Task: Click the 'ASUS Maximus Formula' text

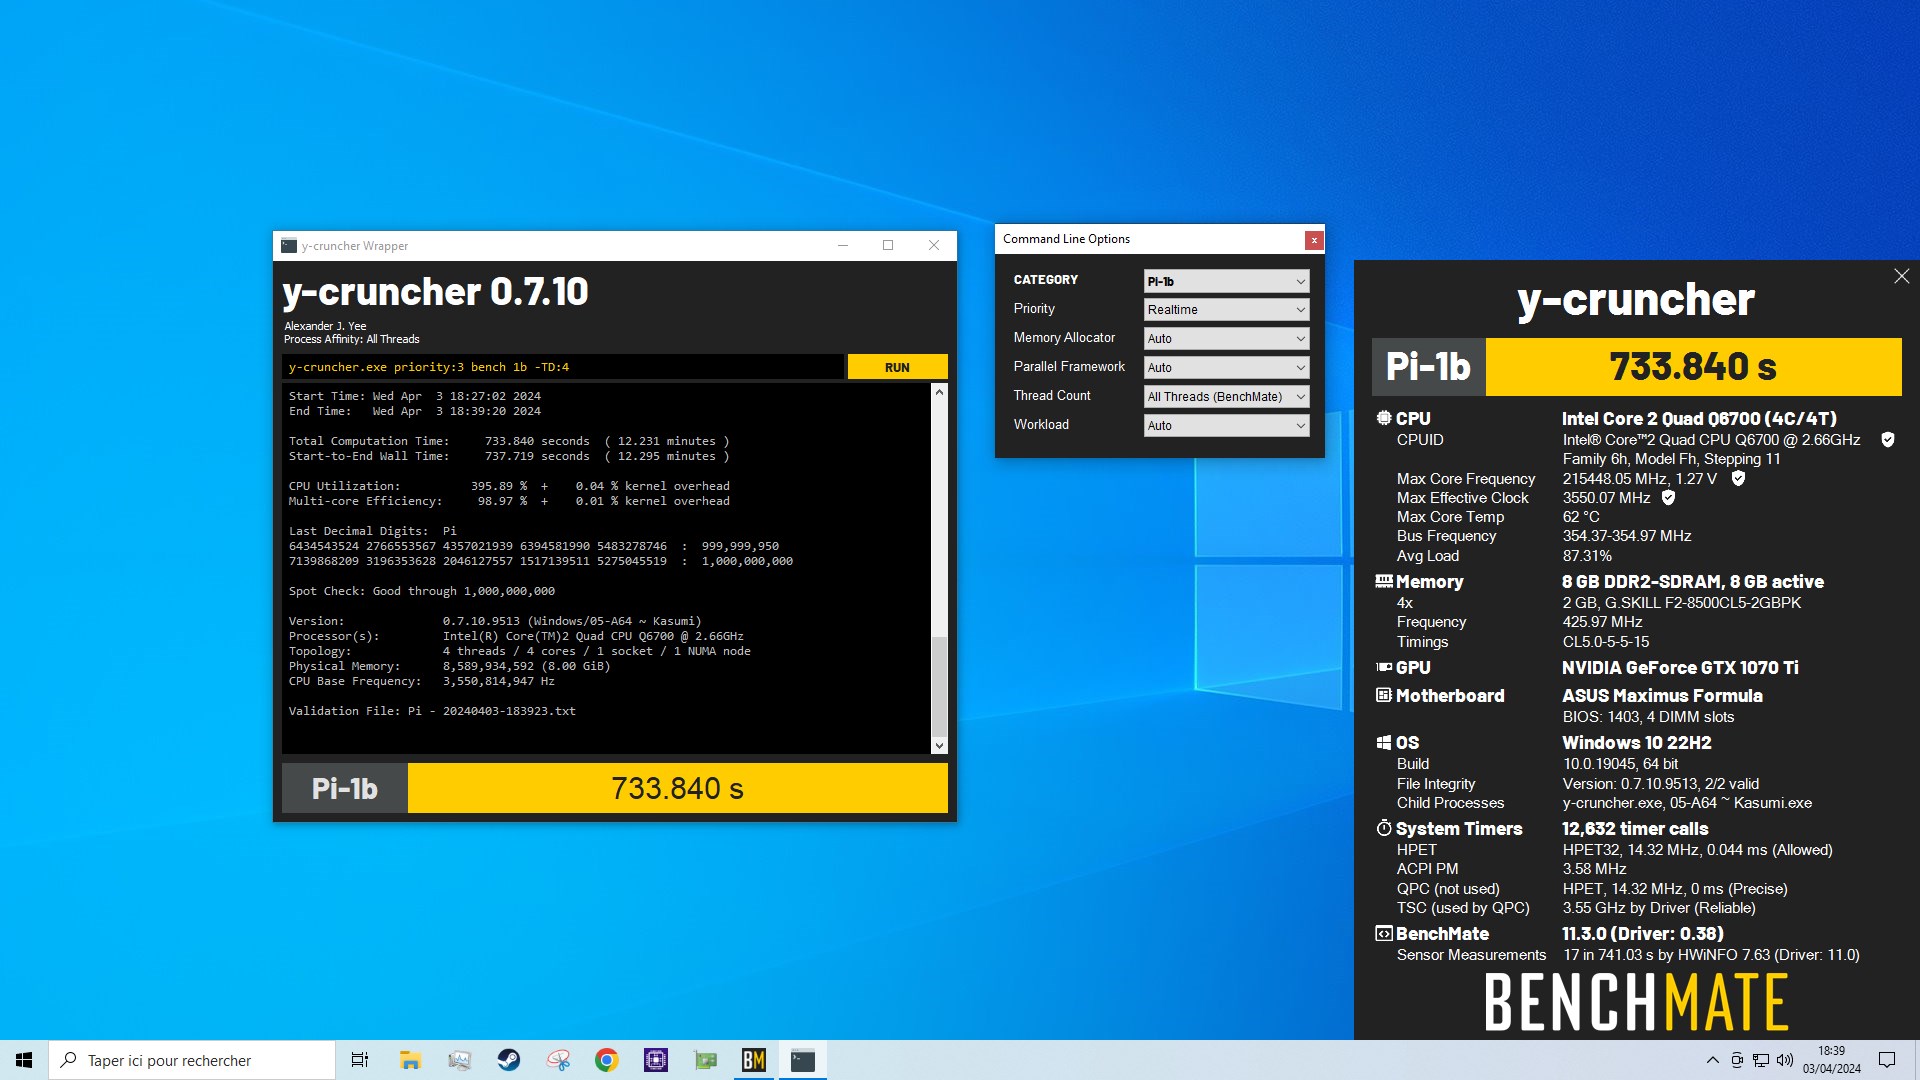Action: coord(1662,696)
